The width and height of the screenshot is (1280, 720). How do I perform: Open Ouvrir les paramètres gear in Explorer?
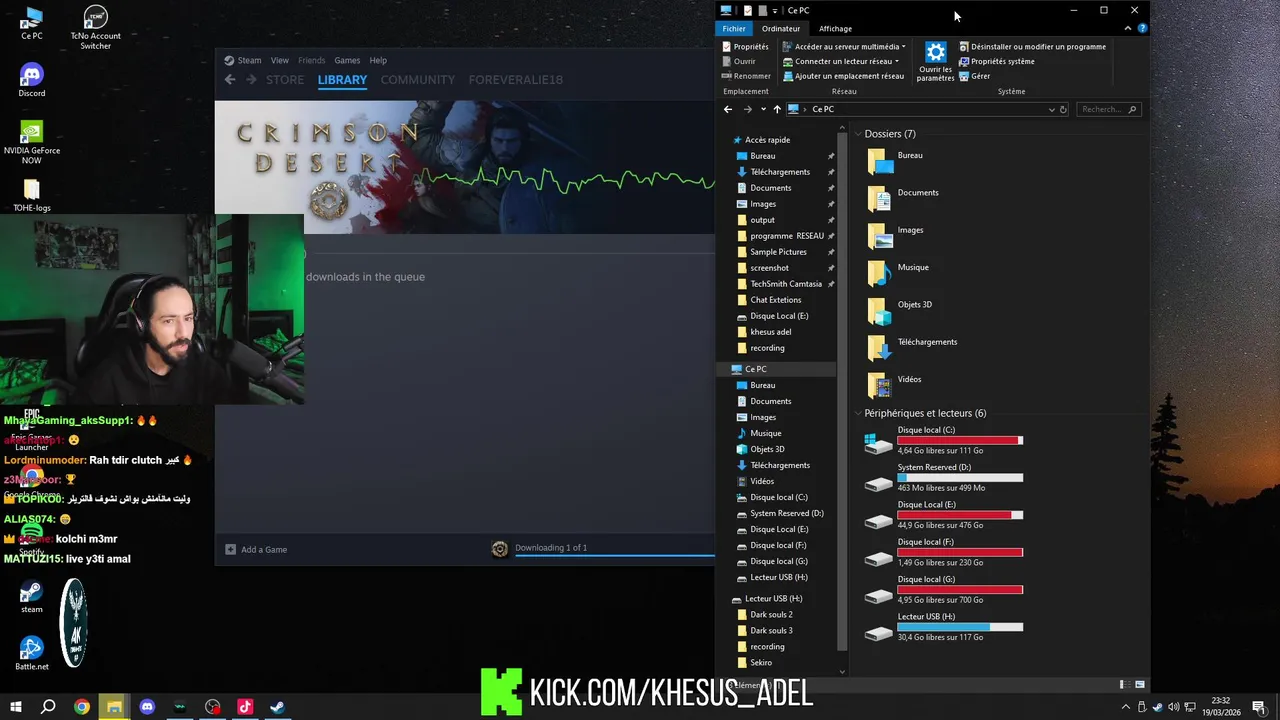(935, 62)
